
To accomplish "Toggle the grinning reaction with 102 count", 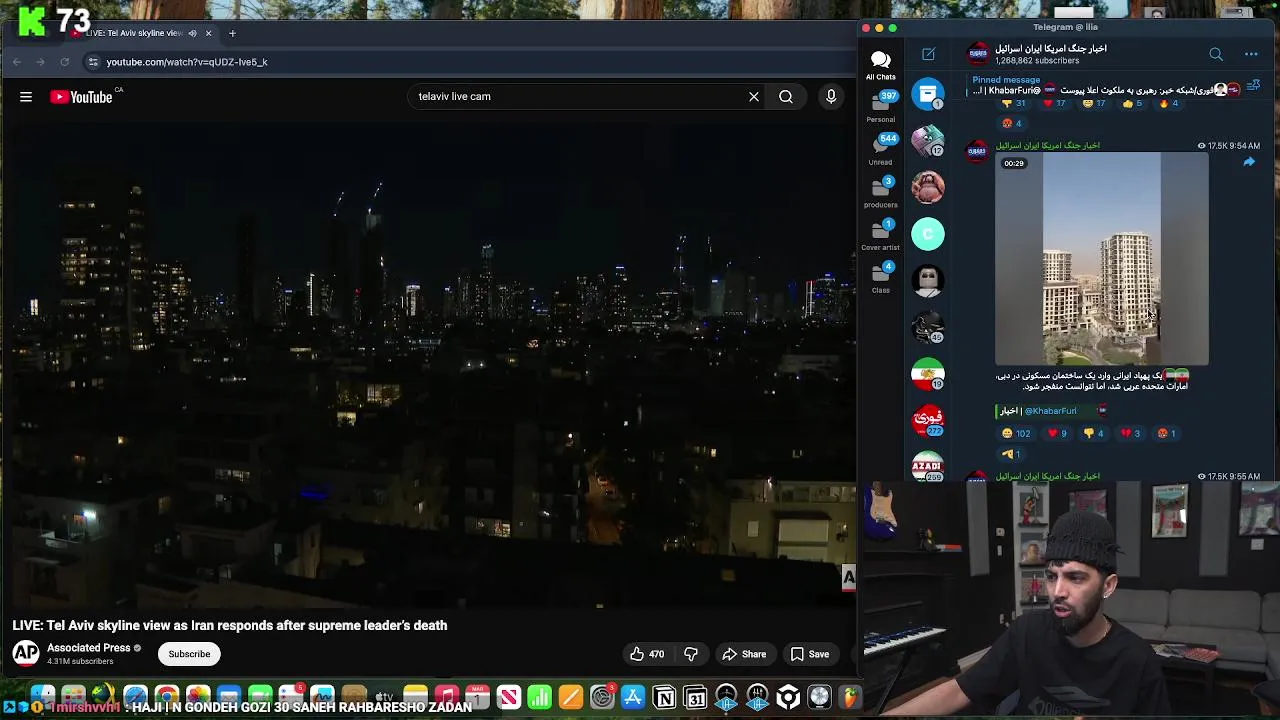I will [1016, 433].
